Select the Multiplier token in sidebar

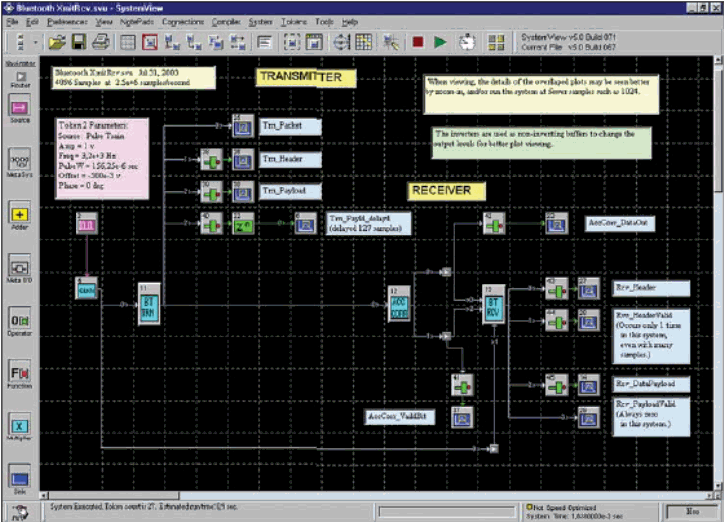20,426
